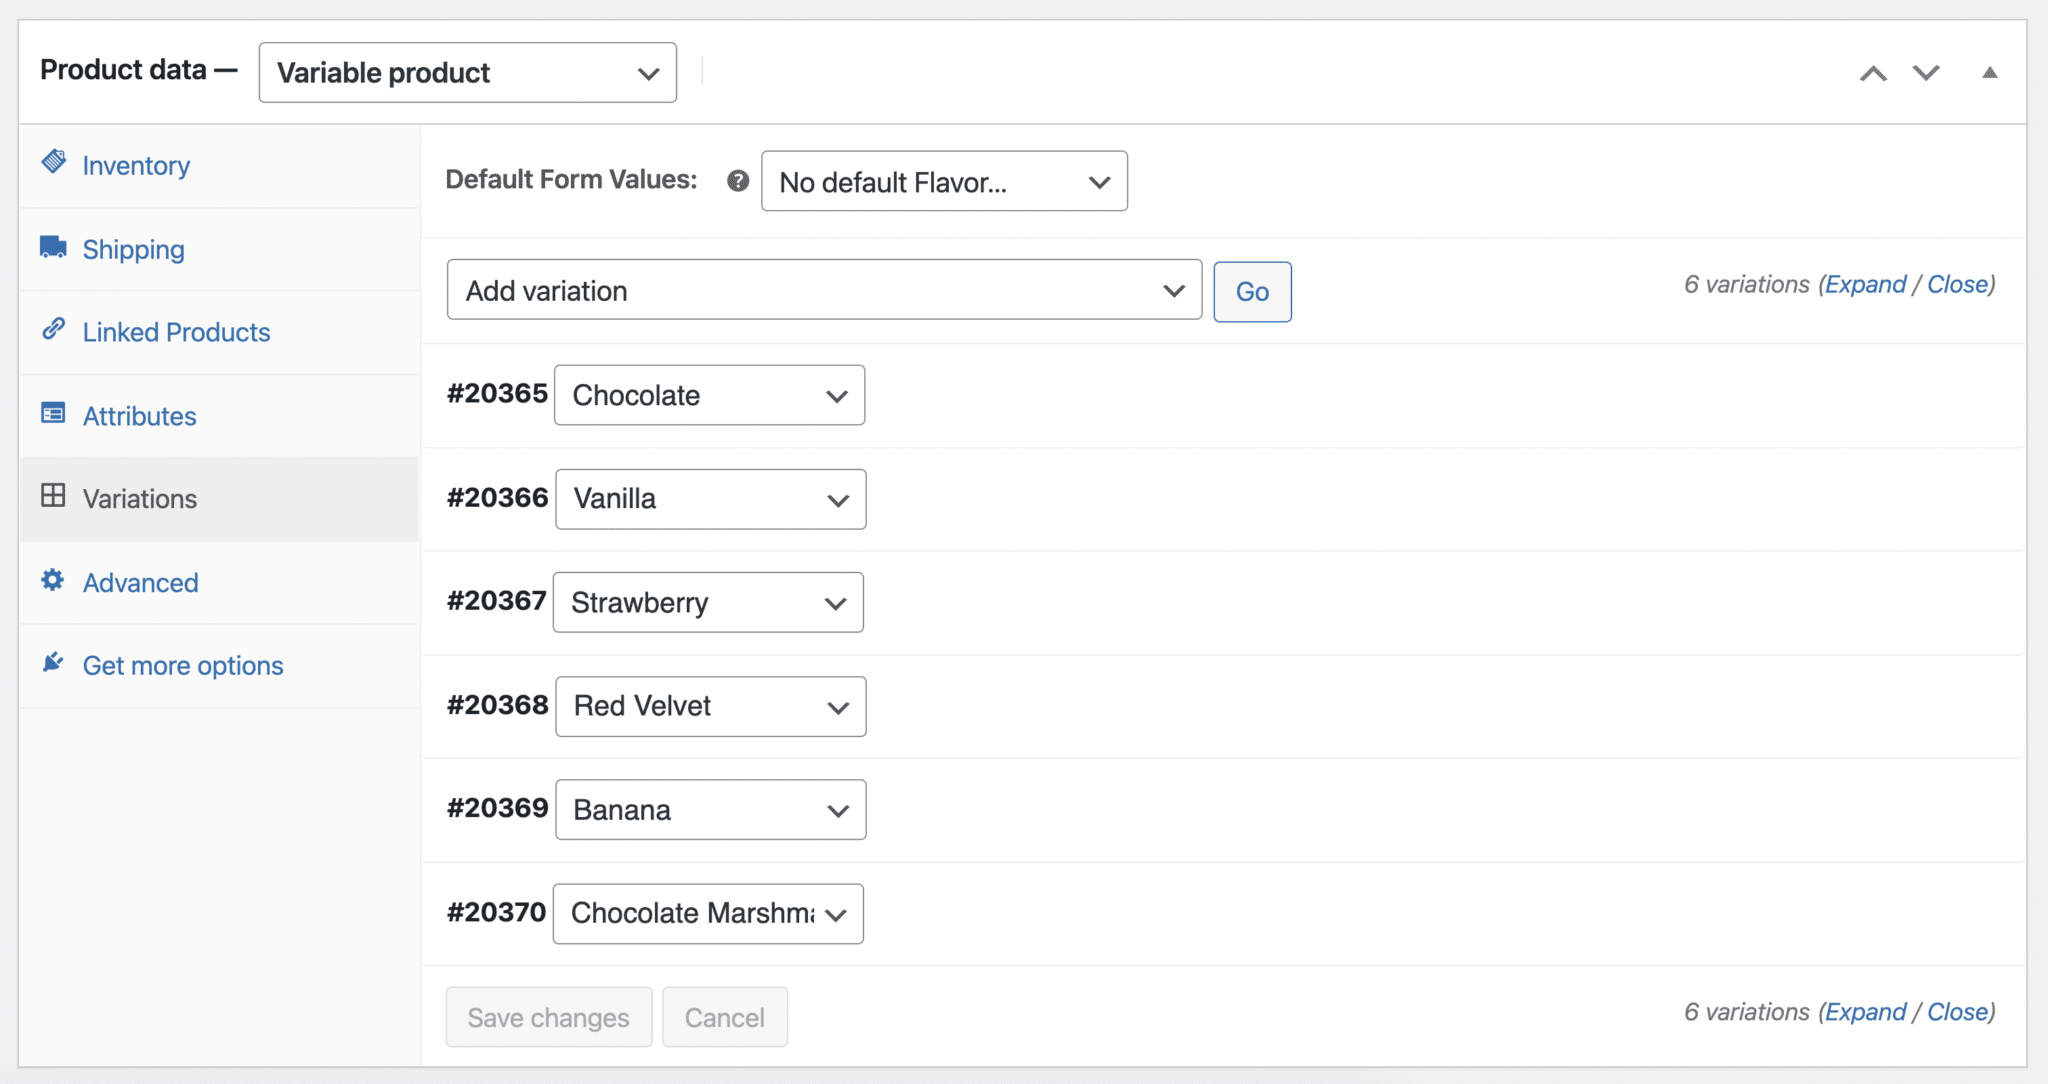
Task: Click the Get more options plug icon
Action: click(x=53, y=663)
